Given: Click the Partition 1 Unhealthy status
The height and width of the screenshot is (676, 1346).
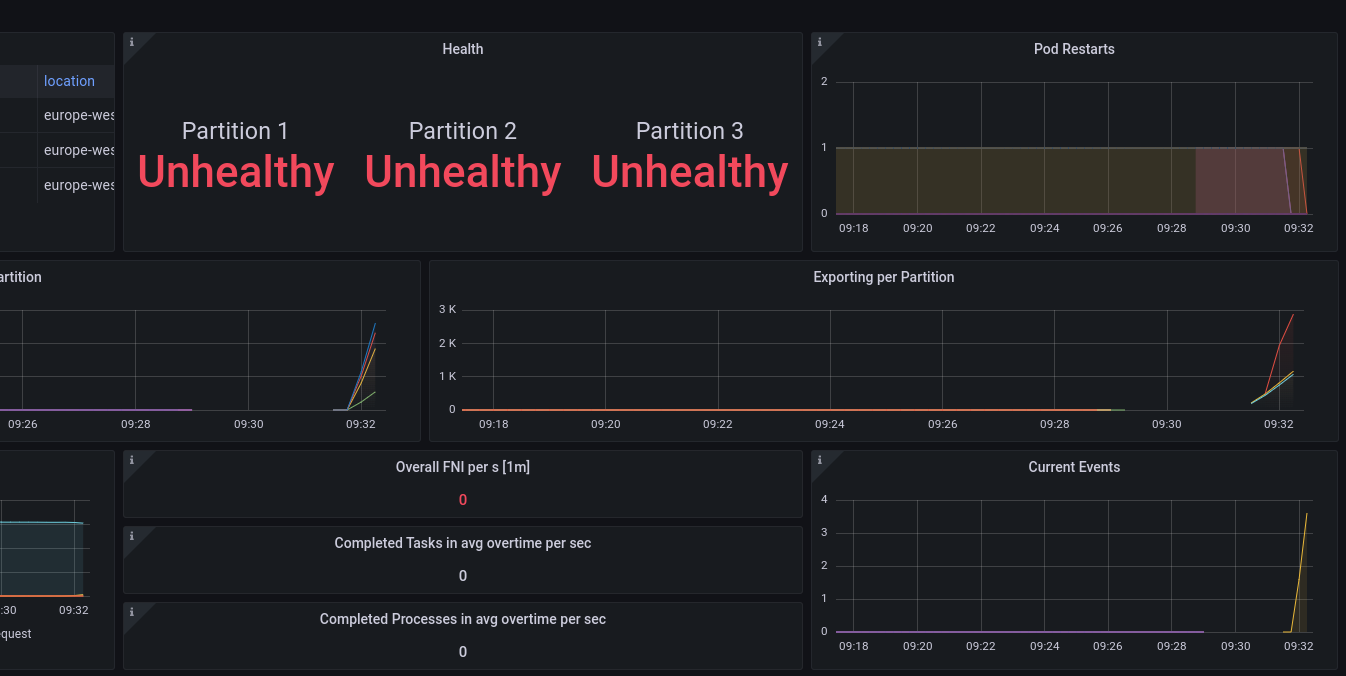Looking at the screenshot, I should tap(236, 172).
